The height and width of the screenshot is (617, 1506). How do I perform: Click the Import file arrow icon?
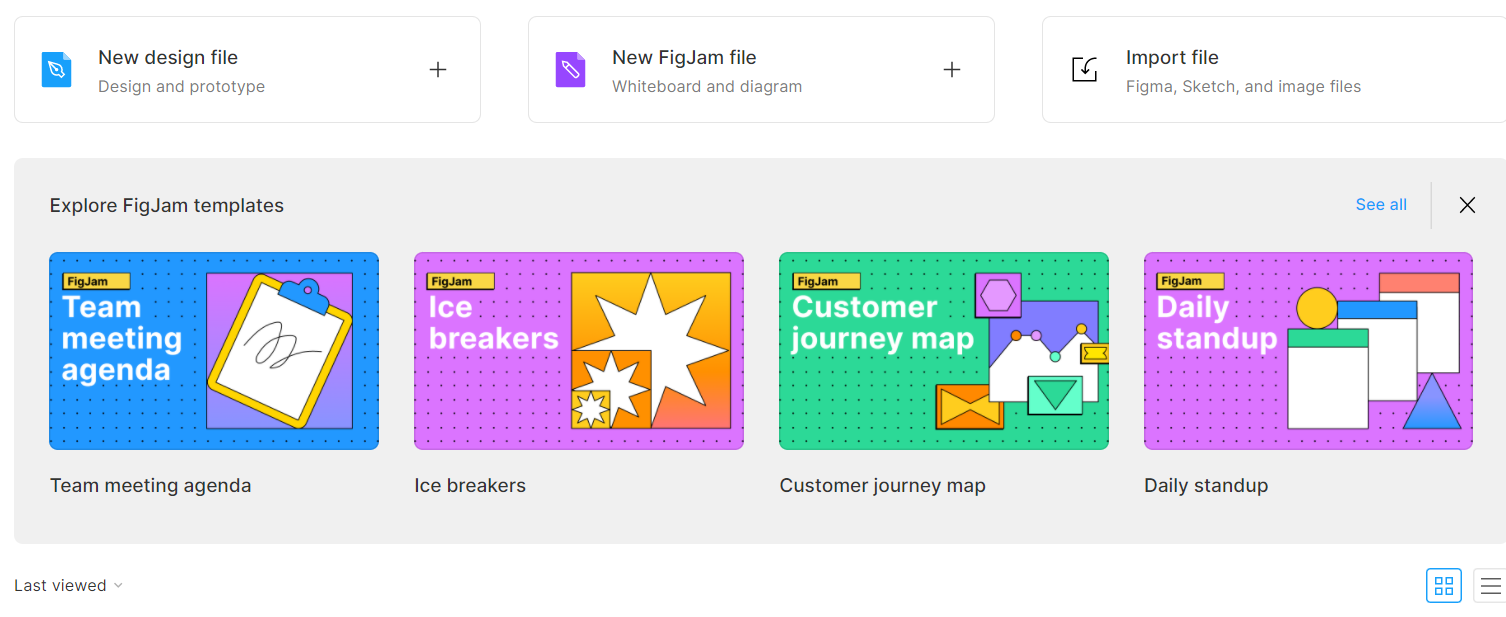pos(1085,70)
